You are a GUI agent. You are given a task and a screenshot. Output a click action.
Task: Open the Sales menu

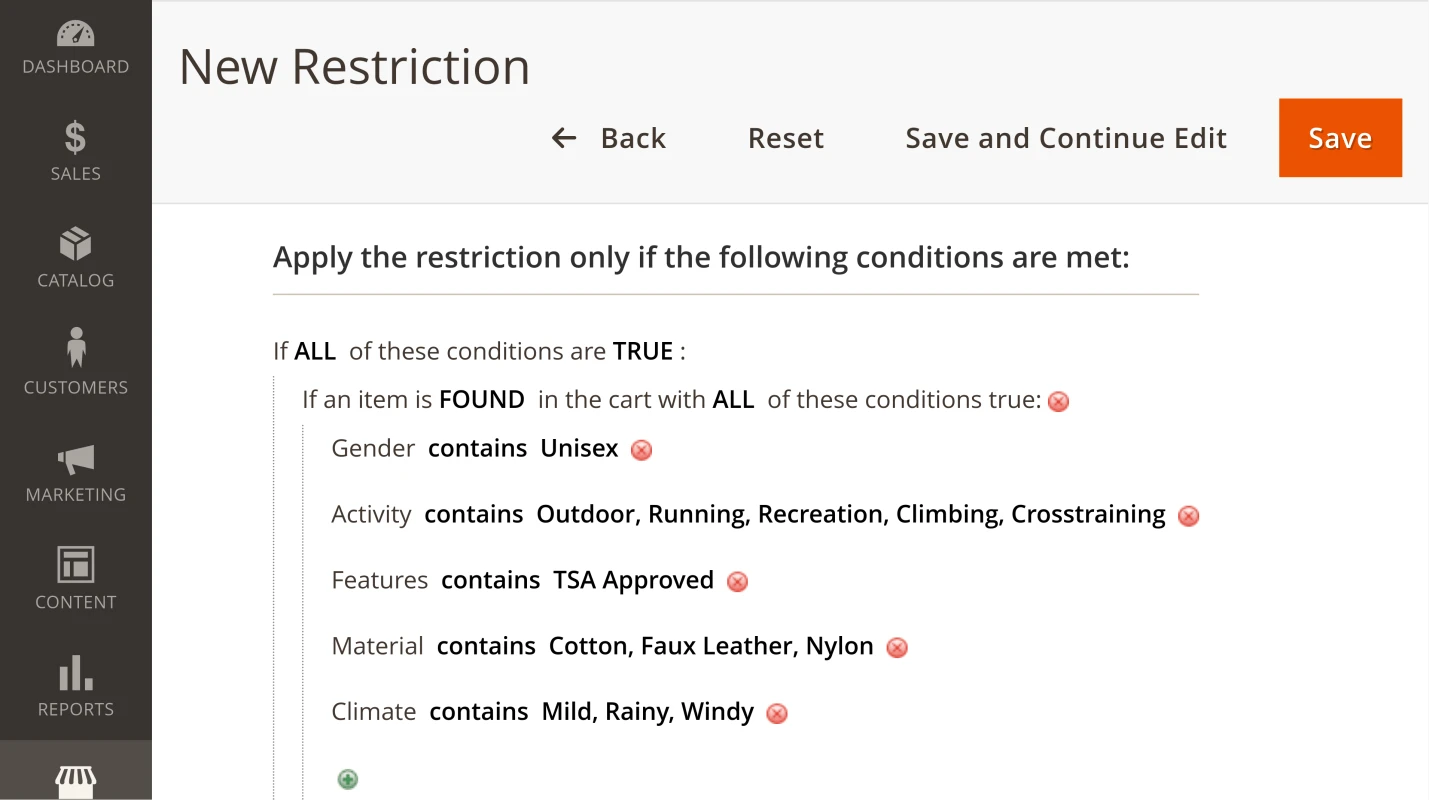(76, 152)
